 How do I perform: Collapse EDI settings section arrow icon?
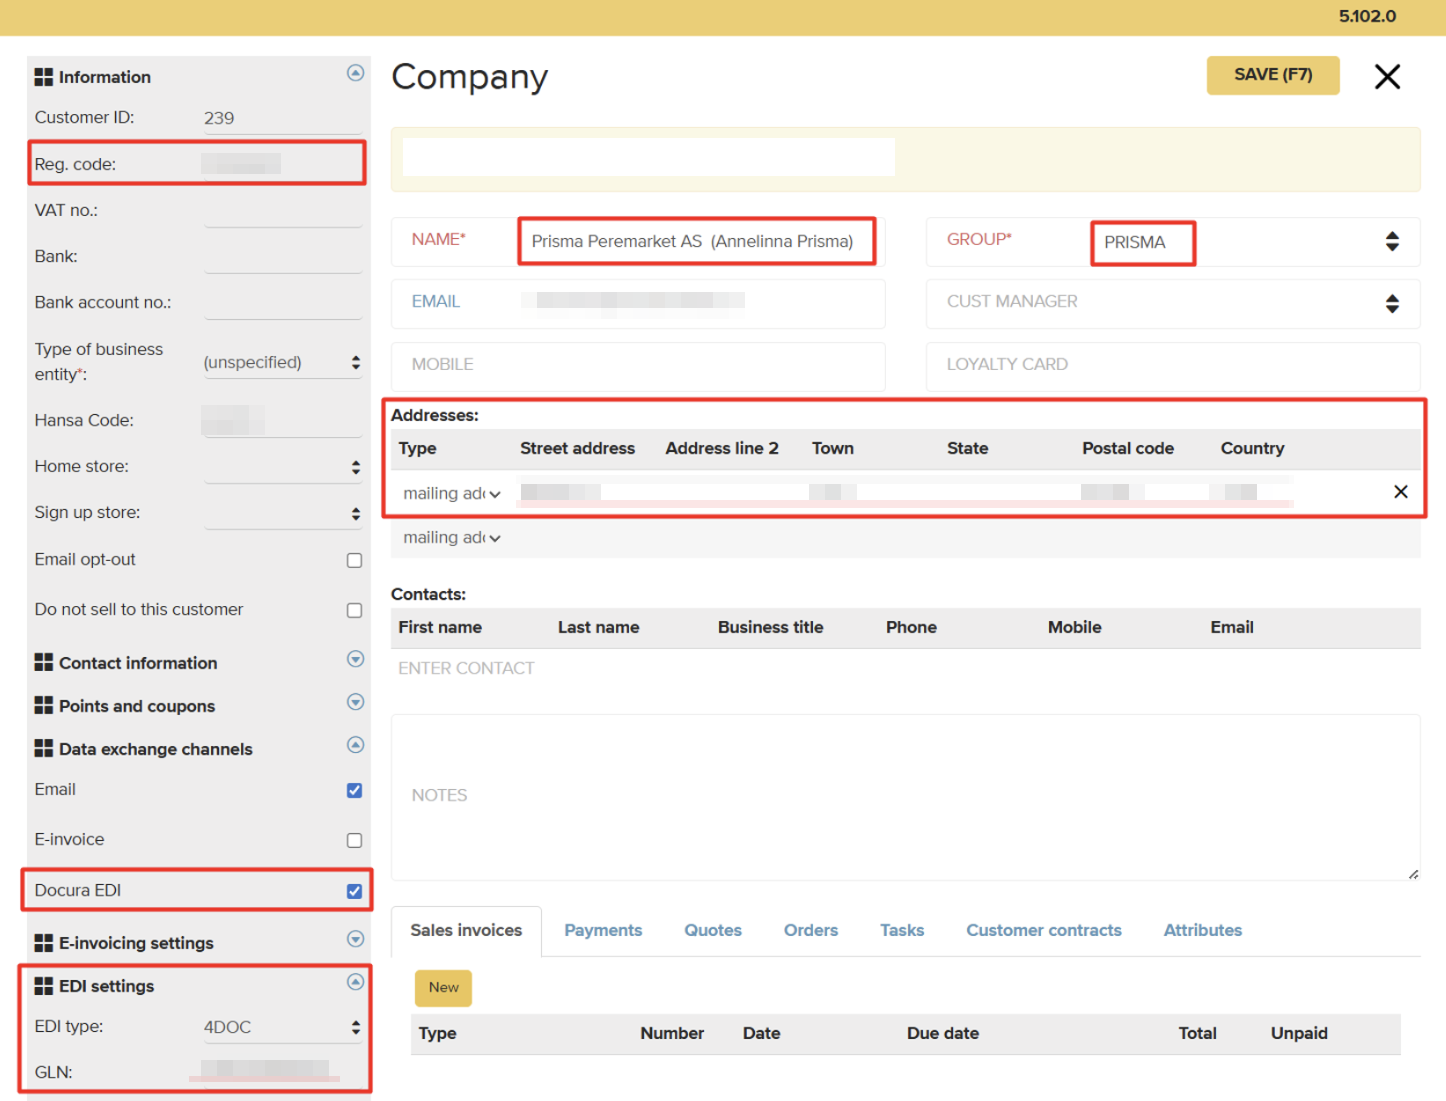(355, 982)
